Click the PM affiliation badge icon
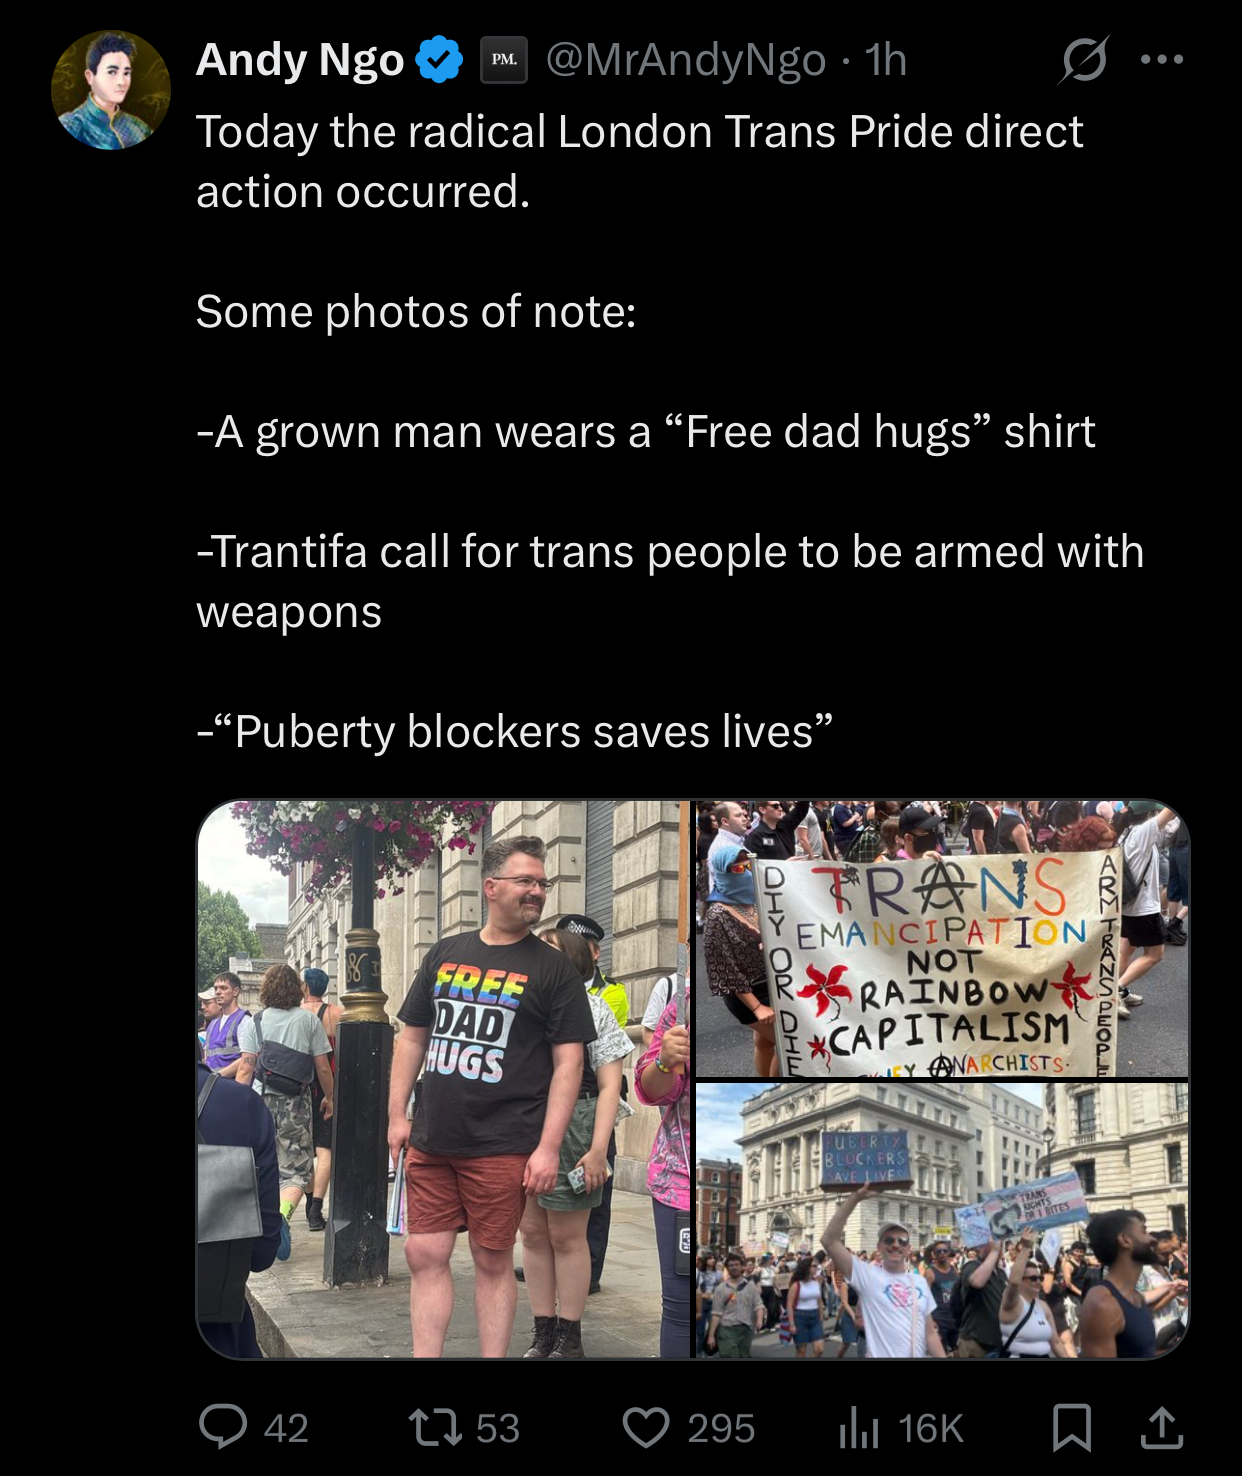The height and width of the screenshot is (1476, 1242). pos(504,59)
